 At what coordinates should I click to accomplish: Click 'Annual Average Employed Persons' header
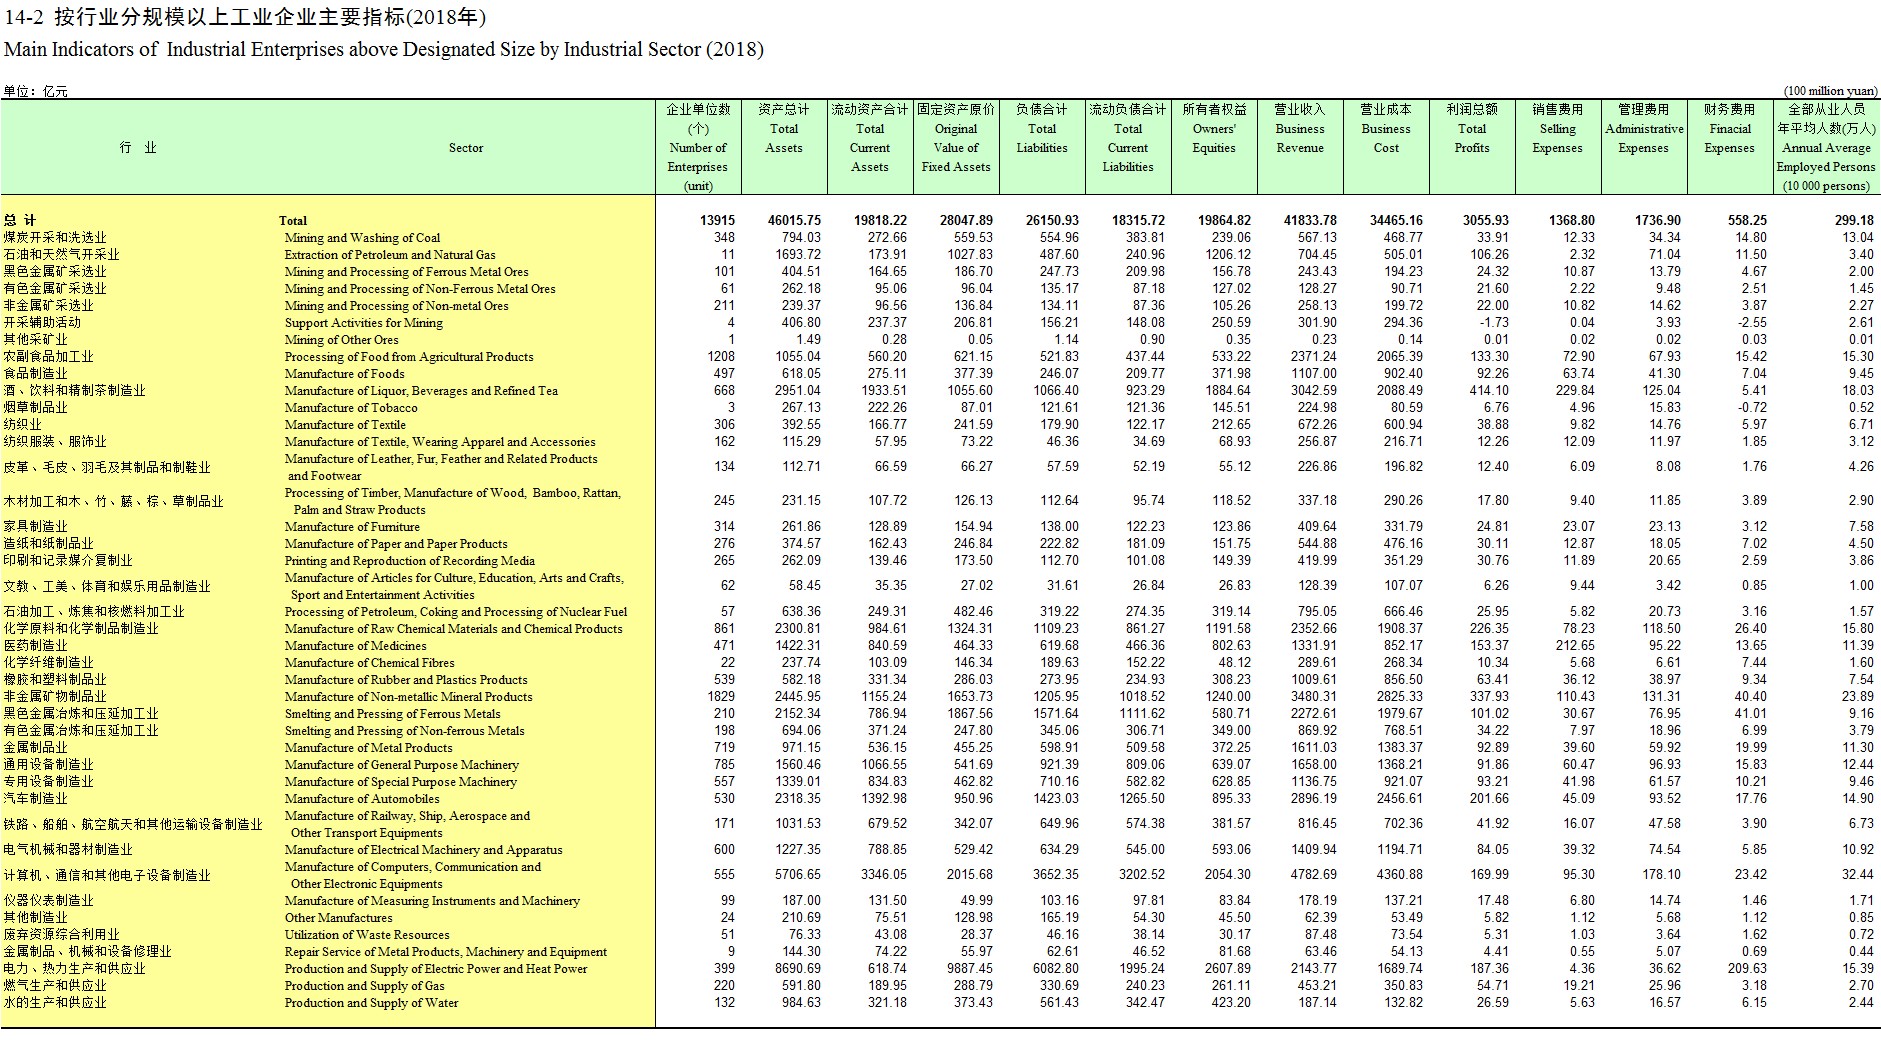(1826, 148)
